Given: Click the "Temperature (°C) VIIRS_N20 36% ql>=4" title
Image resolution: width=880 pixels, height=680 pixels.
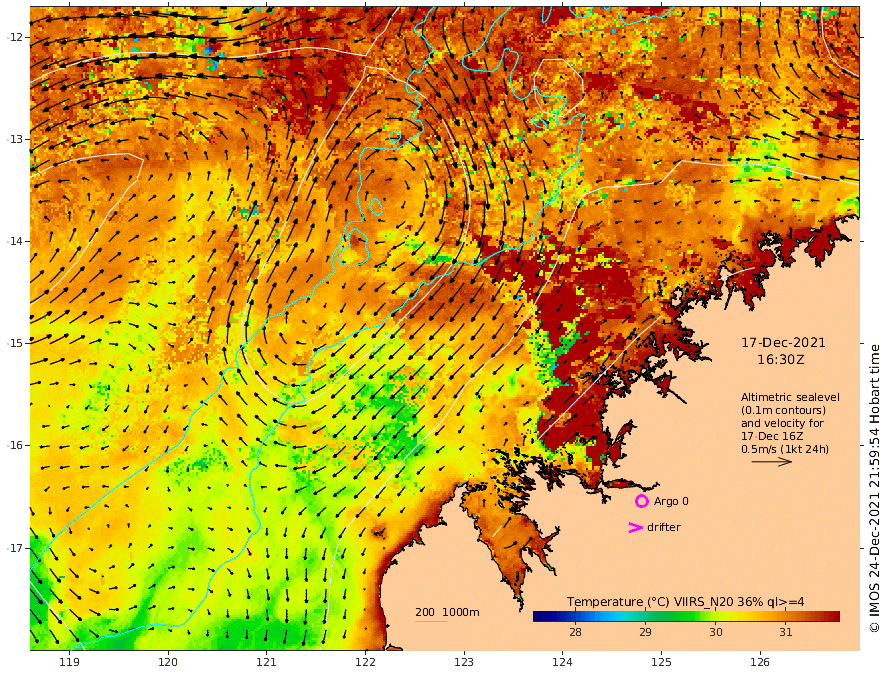Looking at the screenshot, I should [x=685, y=601].
